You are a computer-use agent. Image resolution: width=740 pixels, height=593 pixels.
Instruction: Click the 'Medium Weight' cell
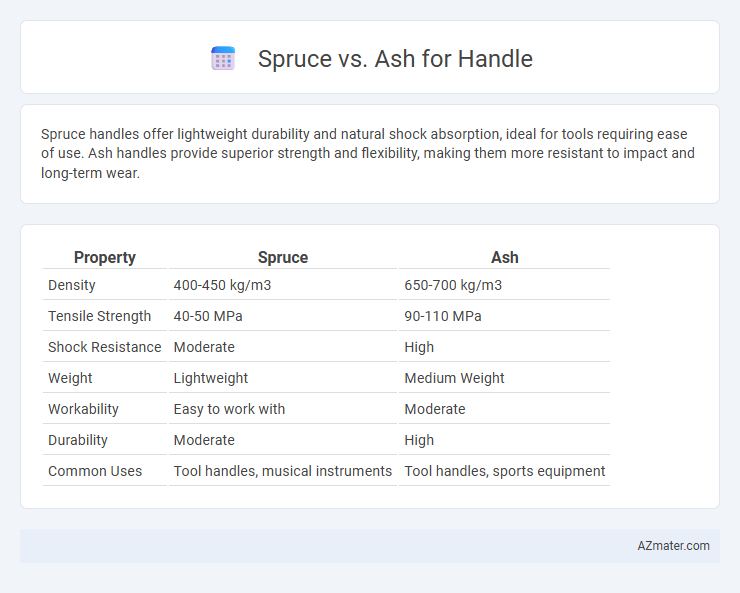pyautogui.click(x=505, y=378)
